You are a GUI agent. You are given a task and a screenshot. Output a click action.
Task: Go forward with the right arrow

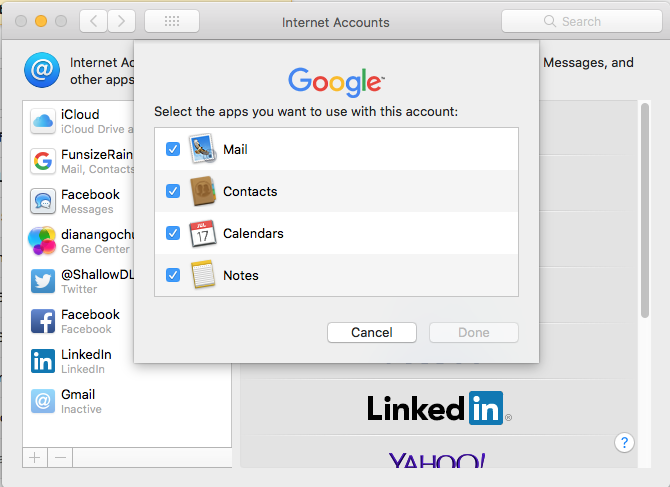(x=121, y=21)
